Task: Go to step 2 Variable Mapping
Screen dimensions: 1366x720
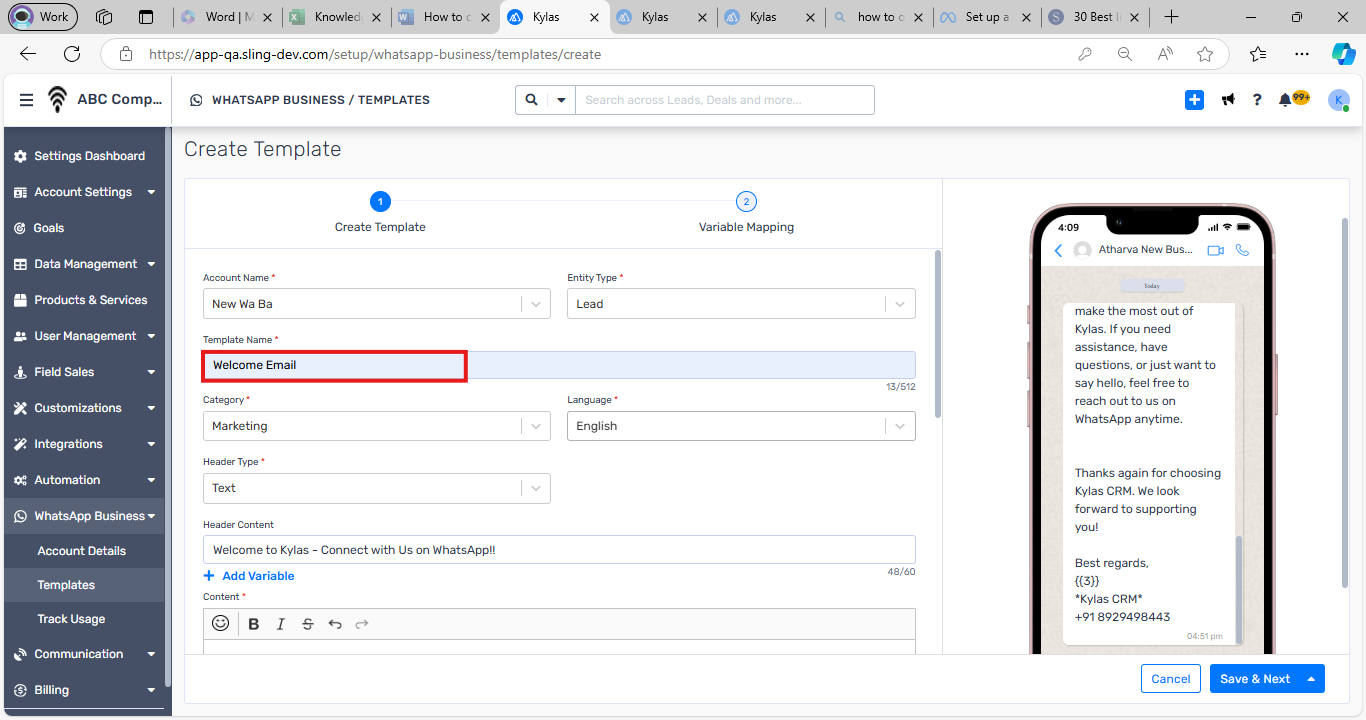Action: pos(746,202)
